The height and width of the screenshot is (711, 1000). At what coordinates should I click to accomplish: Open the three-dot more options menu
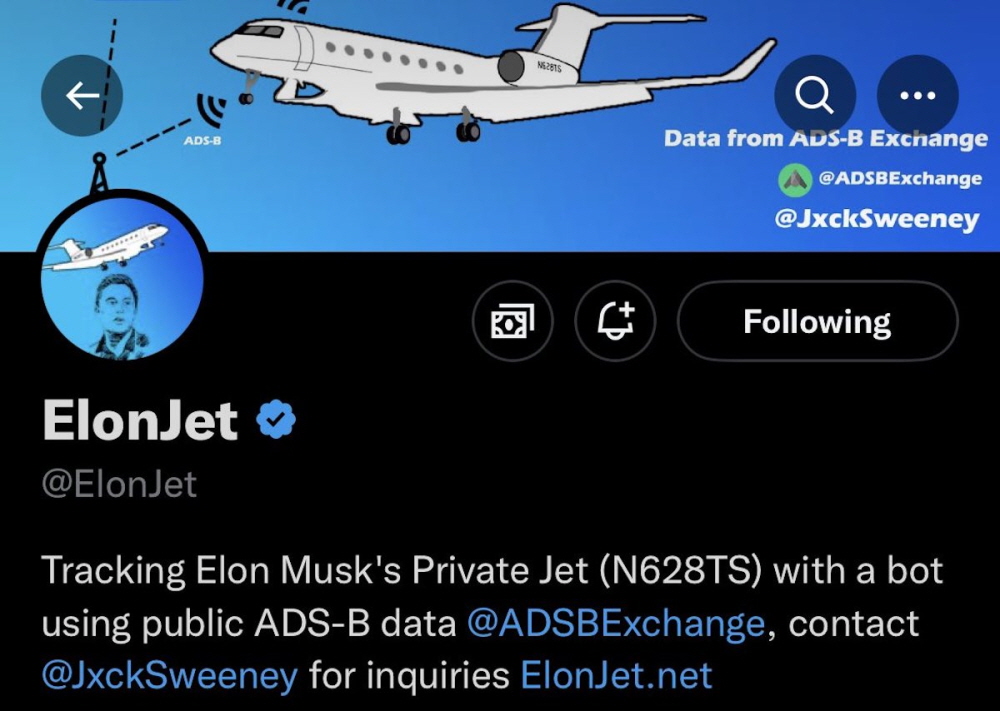tap(917, 95)
